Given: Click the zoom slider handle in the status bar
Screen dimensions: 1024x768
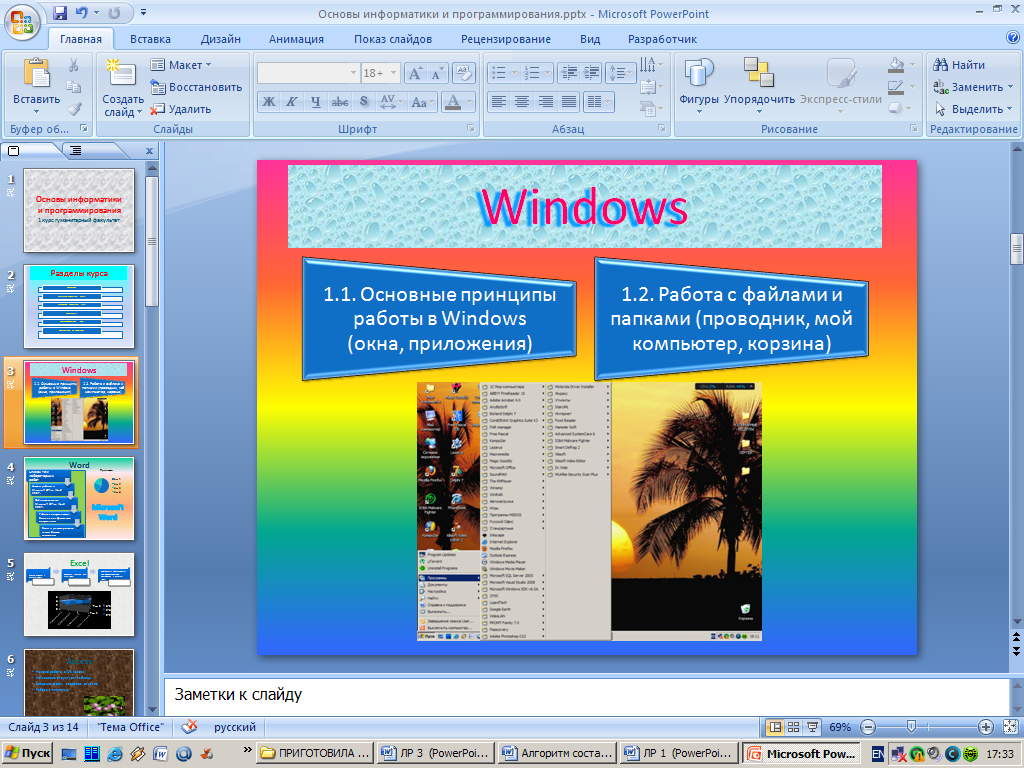Looking at the screenshot, I should 912,727.
